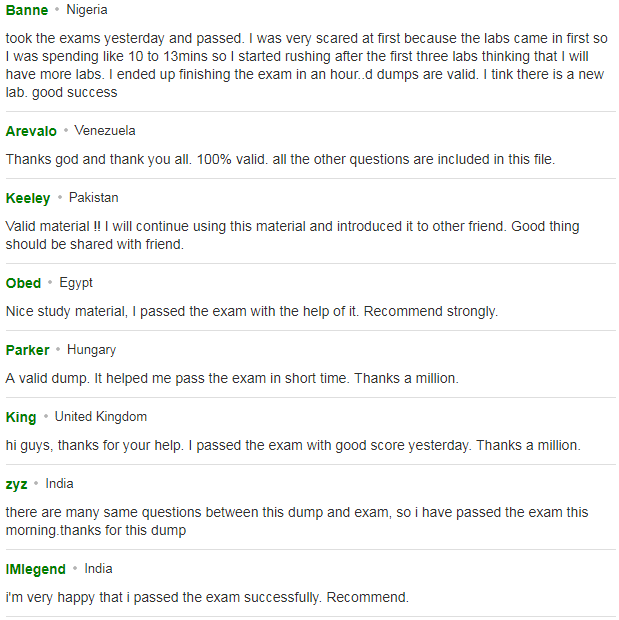Click the Hungary country label
This screenshot has width=619, height=620.
[x=91, y=350]
